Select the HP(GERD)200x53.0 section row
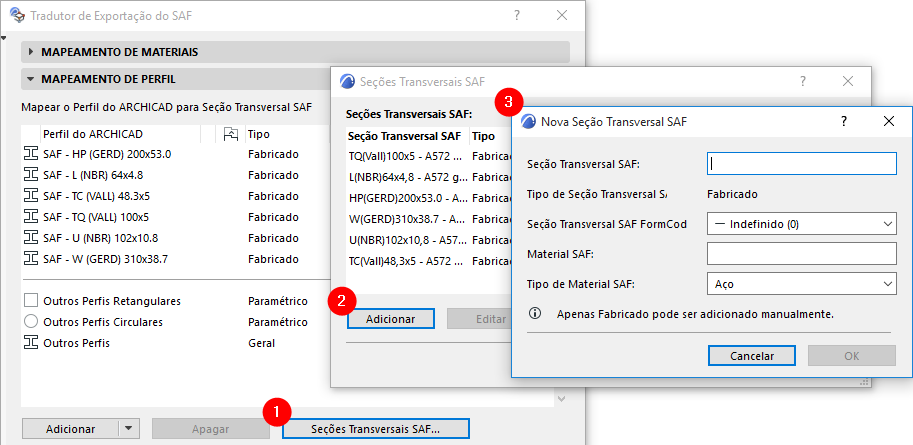Viewport: 913px width, 445px height. pos(428,198)
